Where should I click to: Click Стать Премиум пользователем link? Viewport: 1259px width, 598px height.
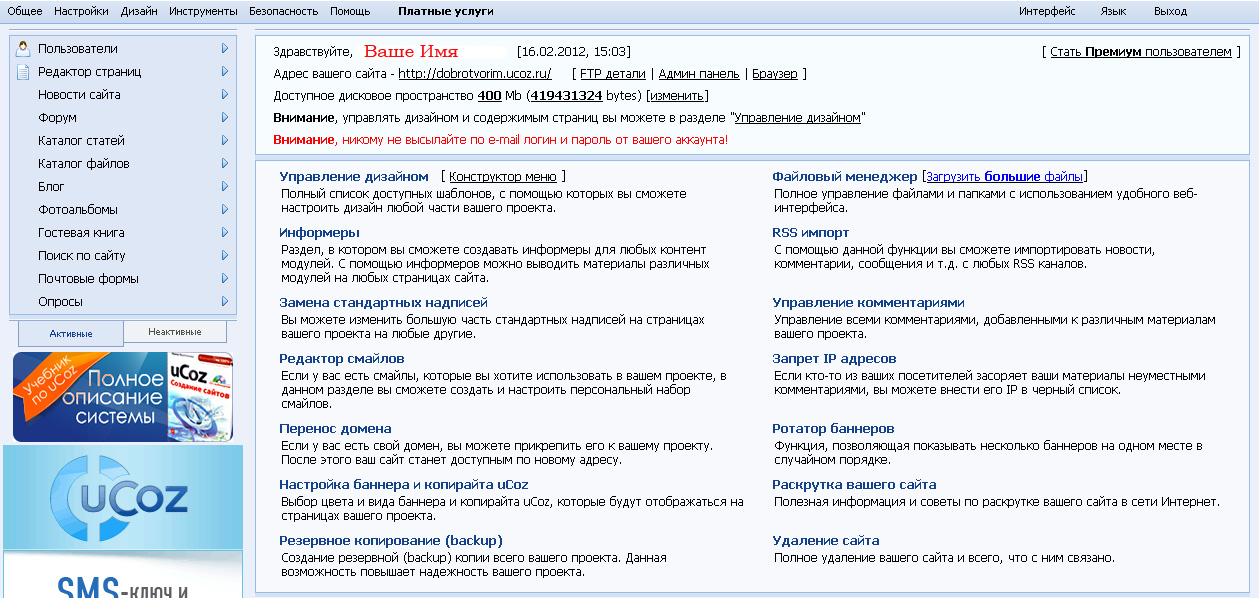(x=1141, y=52)
